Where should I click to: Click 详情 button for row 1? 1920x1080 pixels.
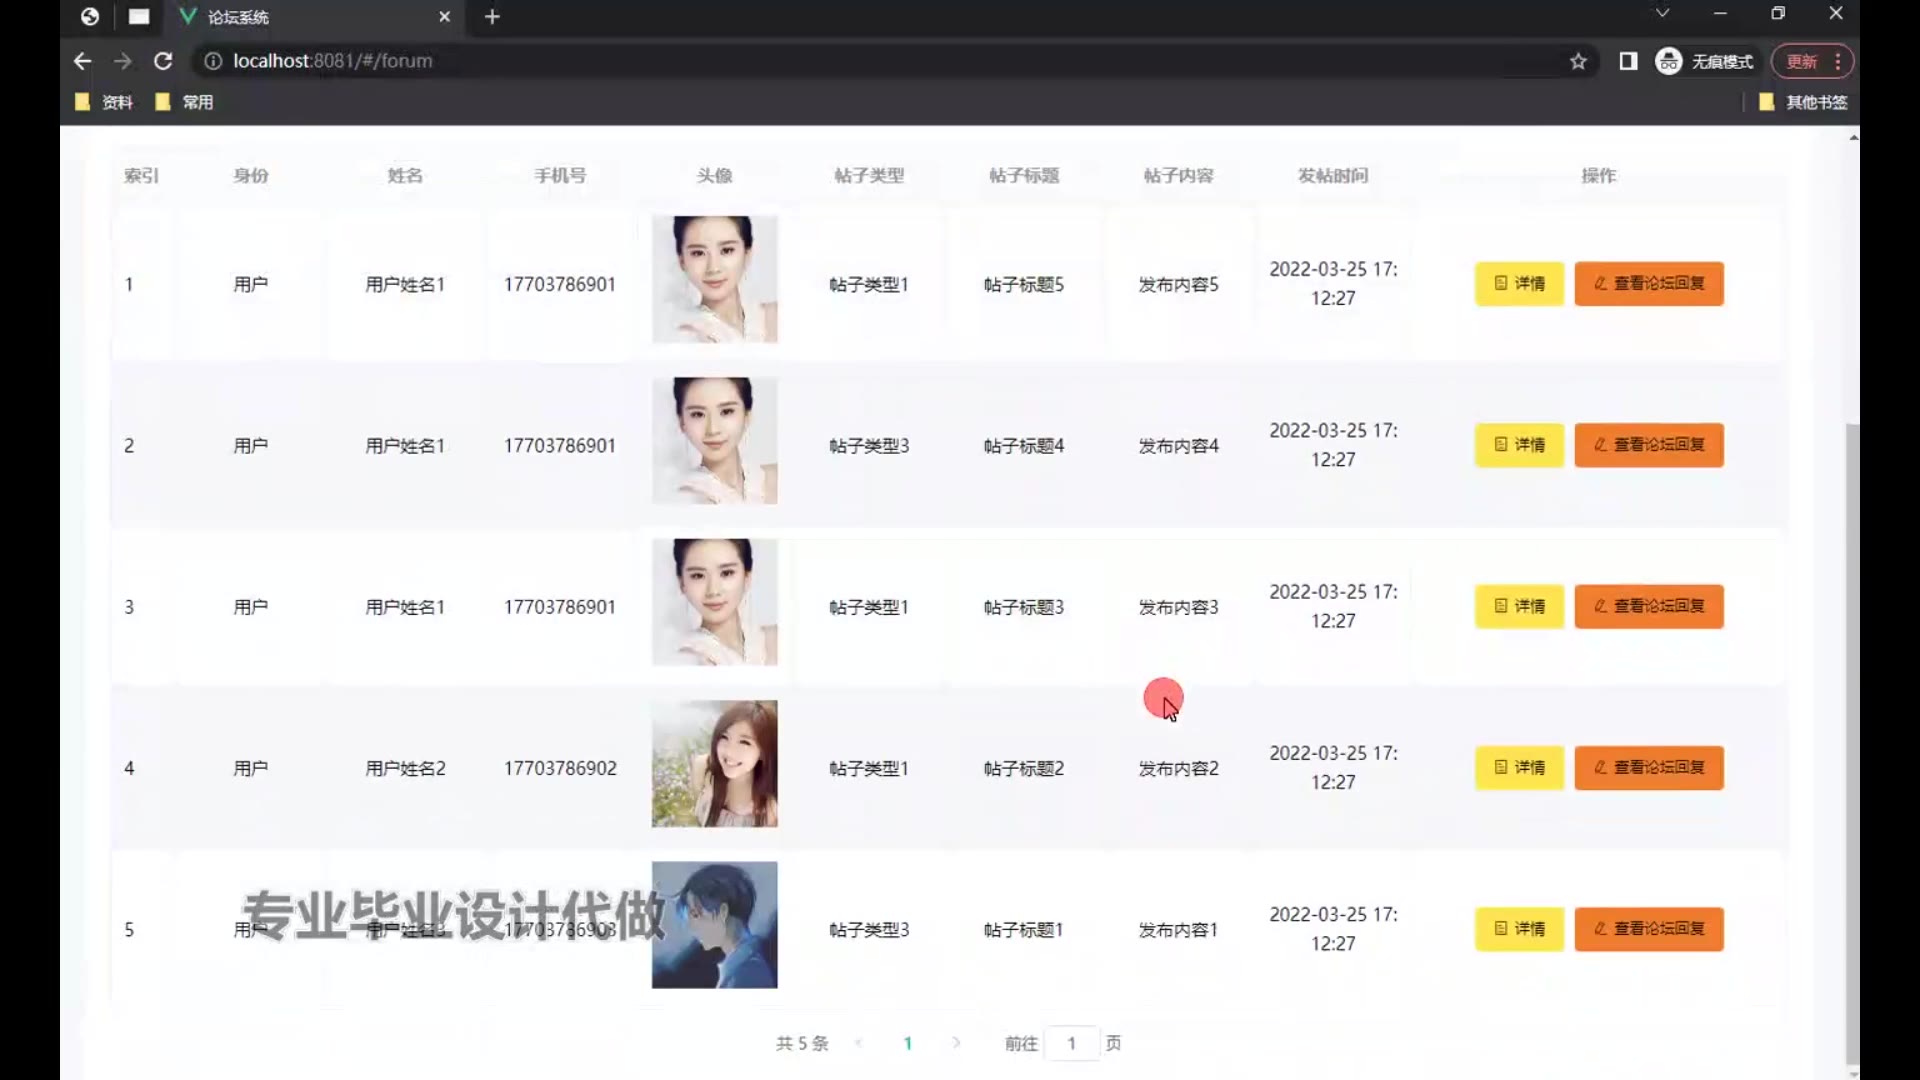point(1519,284)
